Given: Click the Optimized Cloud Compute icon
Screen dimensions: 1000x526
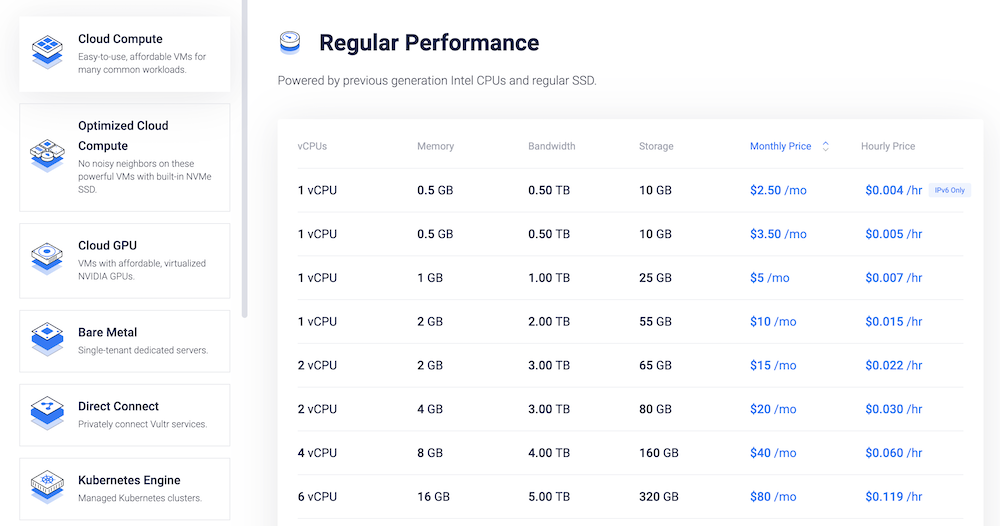Looking at the screenshot, I should [48, 157].
